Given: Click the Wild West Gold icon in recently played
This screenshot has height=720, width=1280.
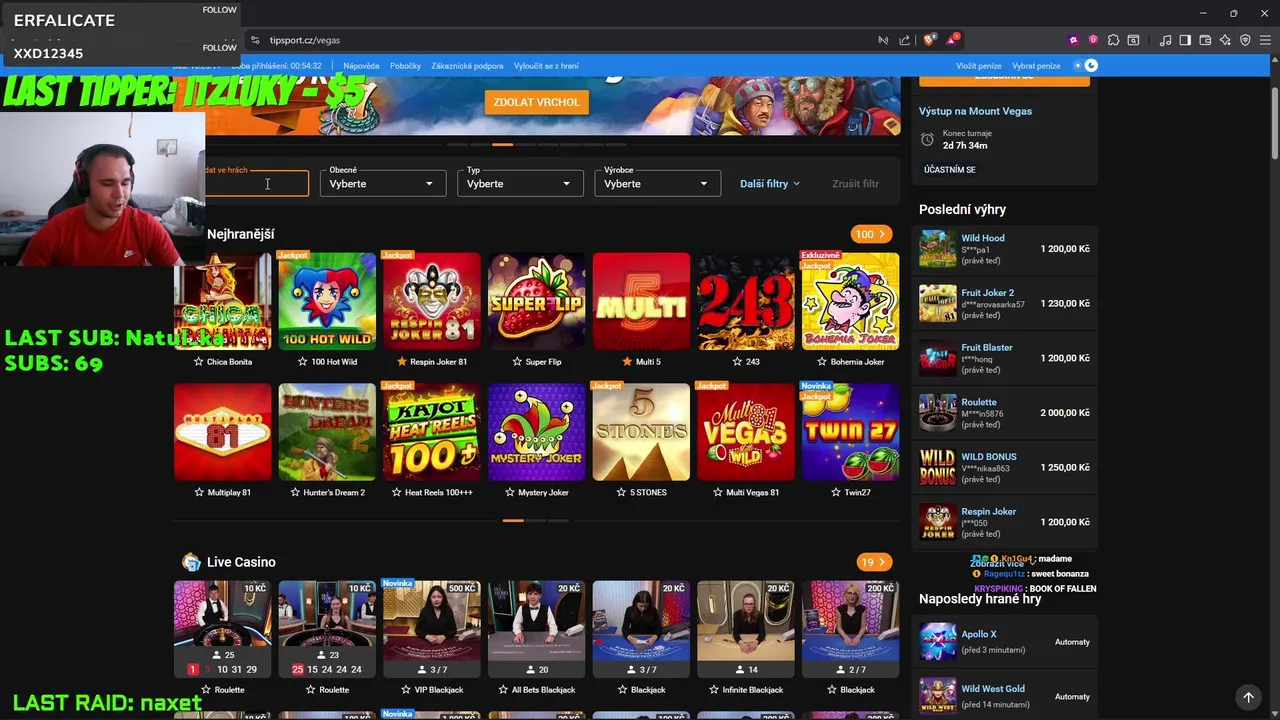Looking at the screenshot, I should pyautogui.click(x=938, y=696).
